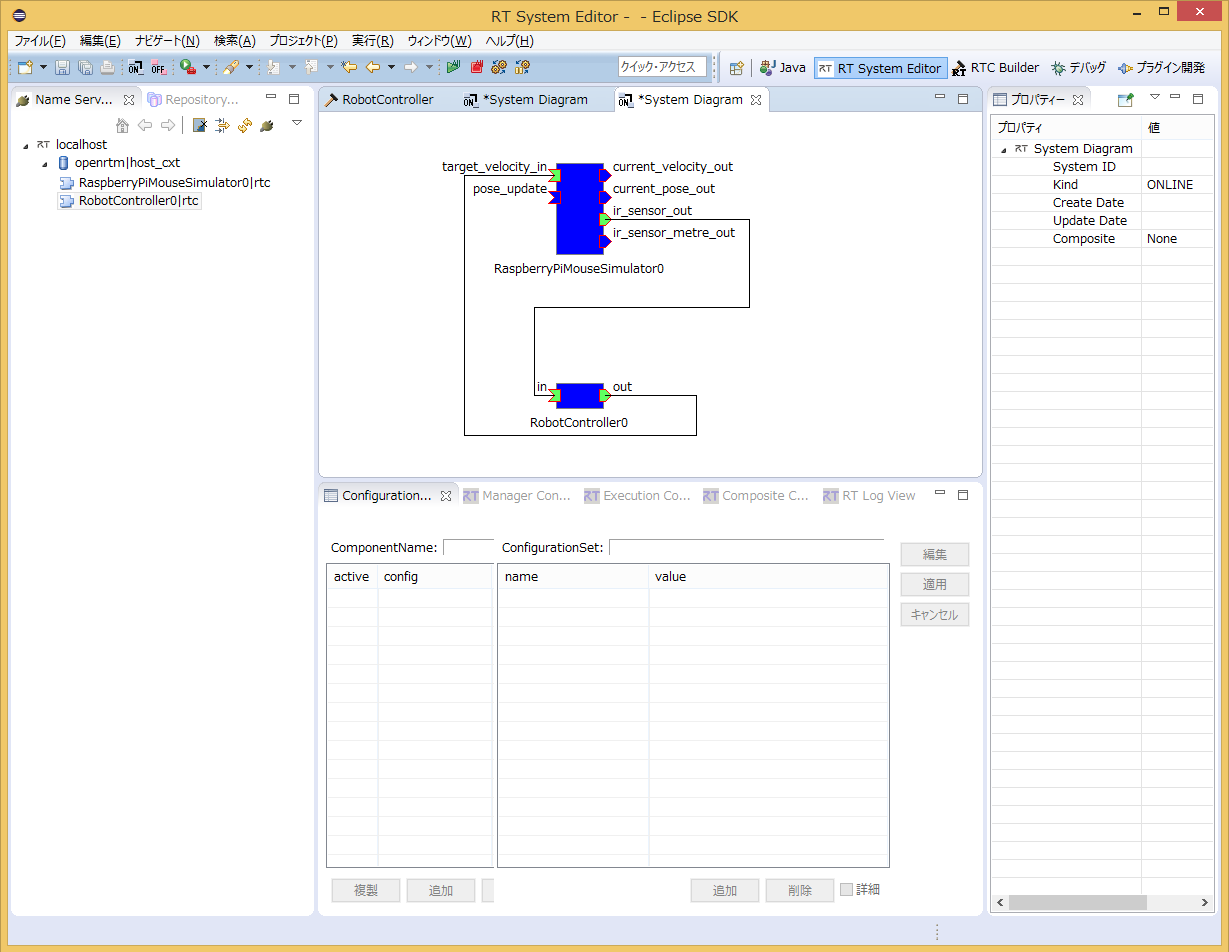
Task: Open the 実行(R) menu
Action: point(372,41)
